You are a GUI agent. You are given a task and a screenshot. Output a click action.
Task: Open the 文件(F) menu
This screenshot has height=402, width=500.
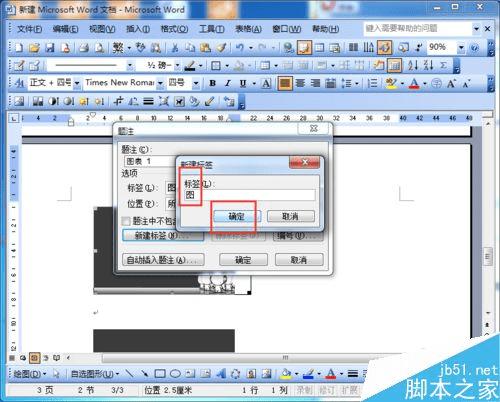tap(29, 29)
